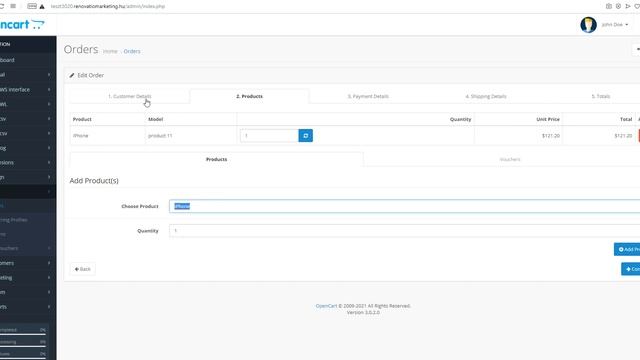The width and height of the screenshot is (640, 360).
Task: Switch to the 1. Customer Details tab
Action: (129, 96)
